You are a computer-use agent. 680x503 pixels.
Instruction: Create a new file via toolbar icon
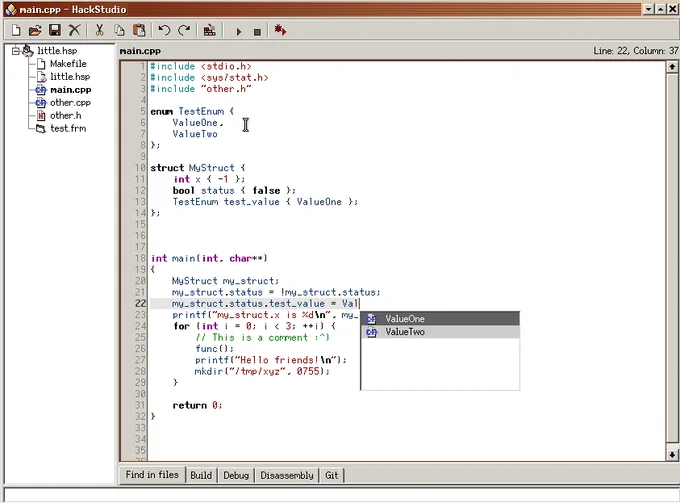(x=16, y=30)
